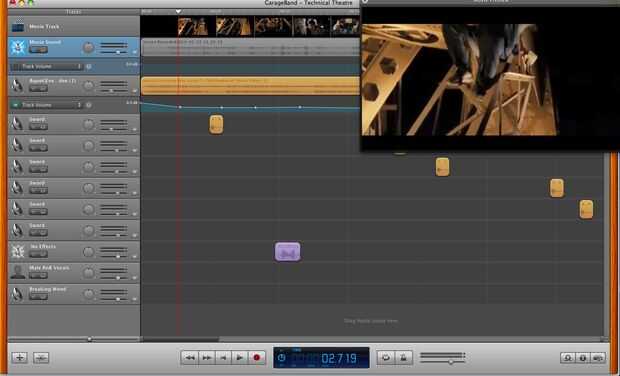Select the Movie Track header
This screenshot has width=620, height=376.
point(74,26)
